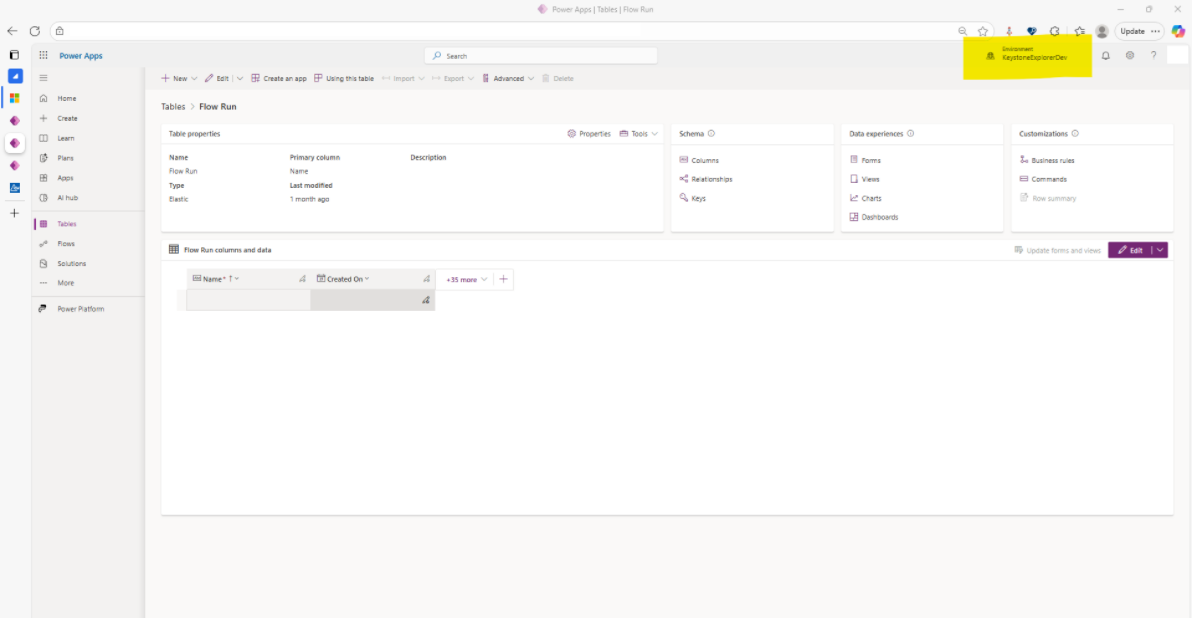This screenshot has width=1192, height=618.
Task: Click Update forms and views
Action: tap(1057, 250)
